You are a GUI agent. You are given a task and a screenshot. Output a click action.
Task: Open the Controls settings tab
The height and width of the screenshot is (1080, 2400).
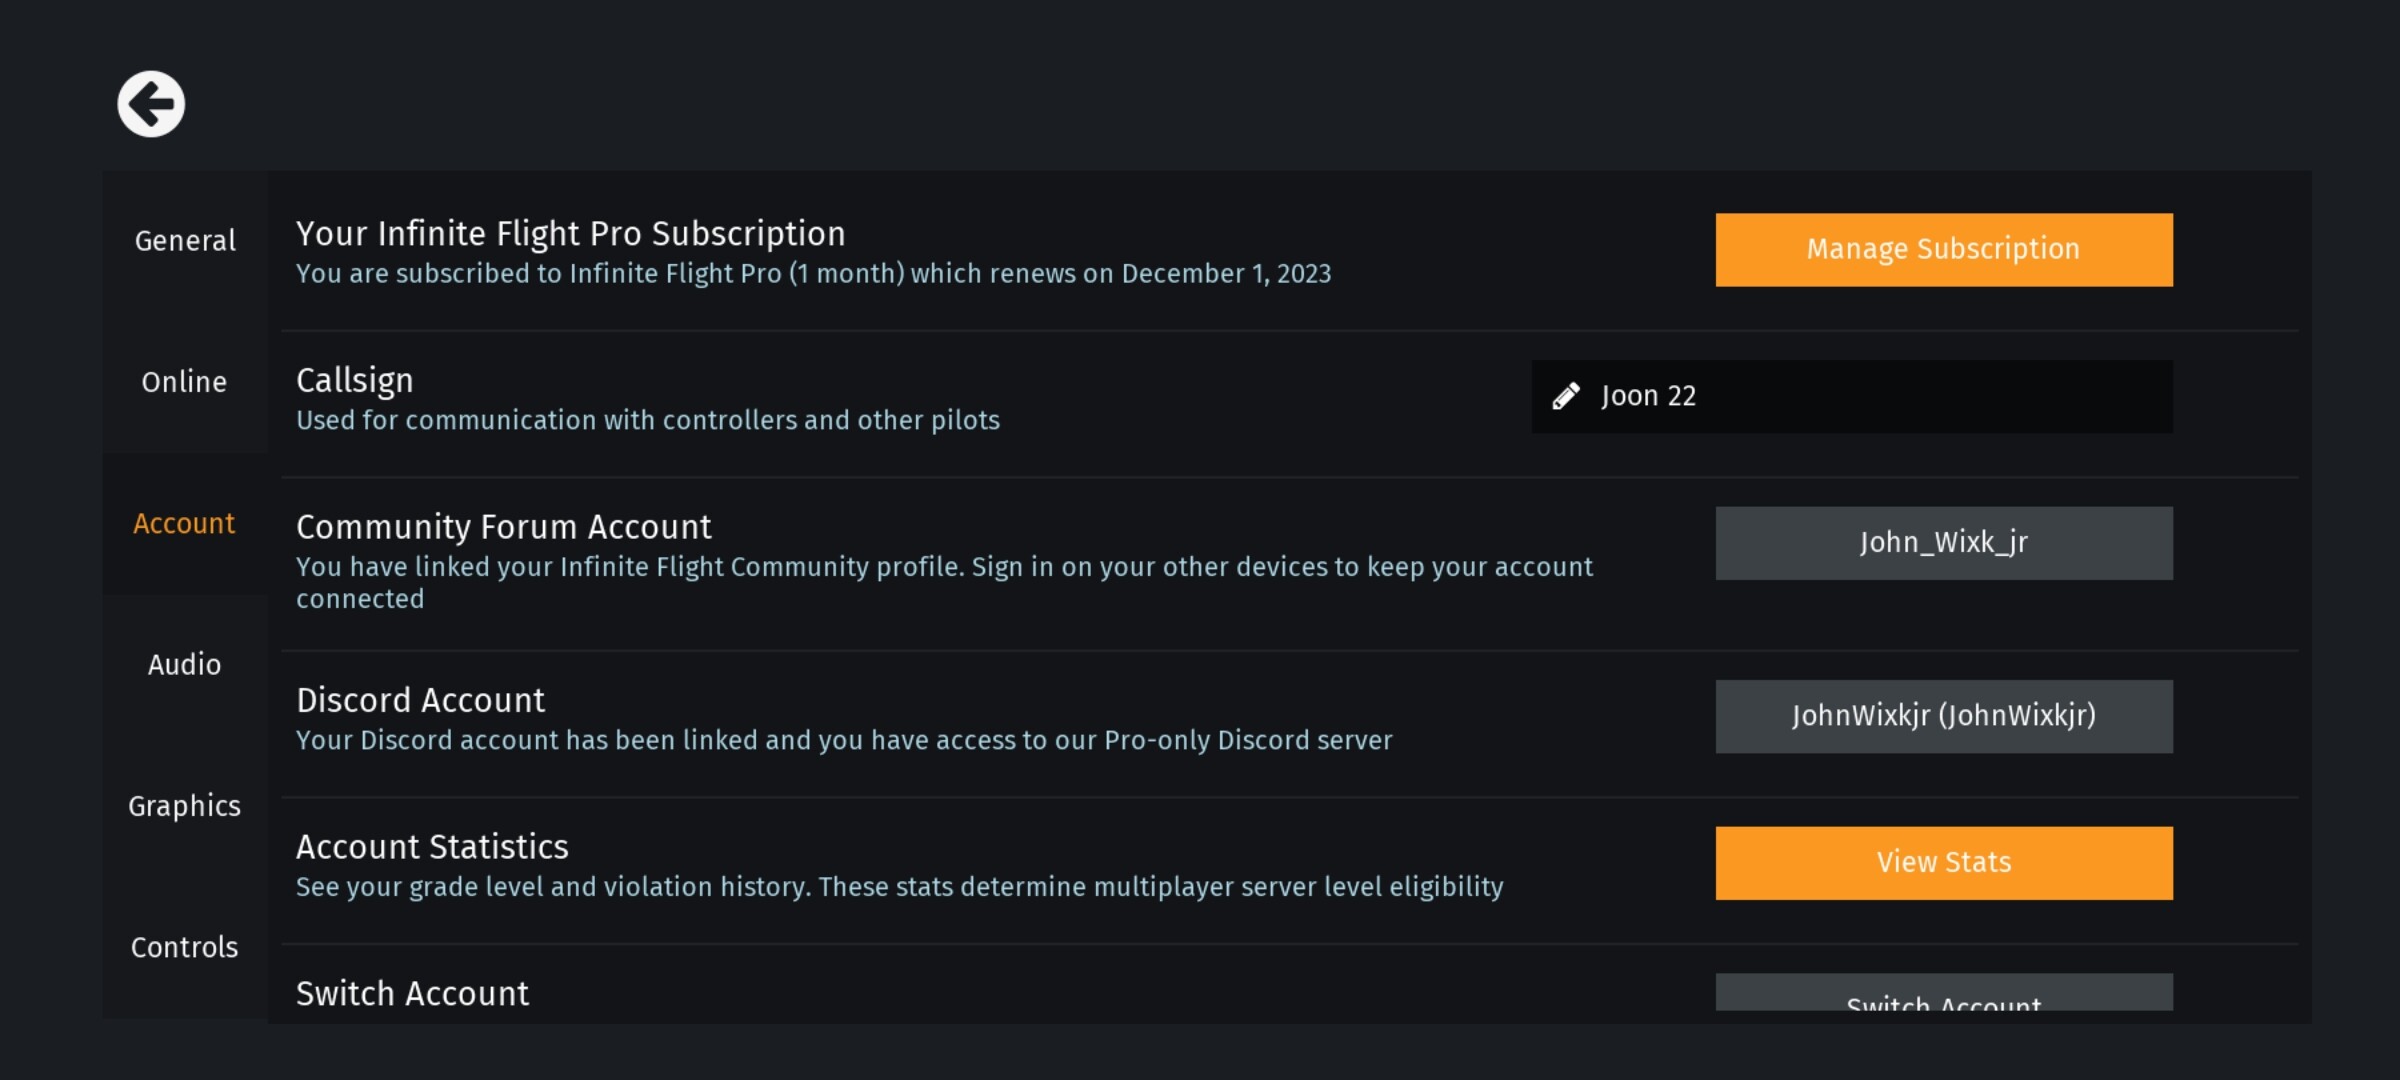tap(184, 947)
